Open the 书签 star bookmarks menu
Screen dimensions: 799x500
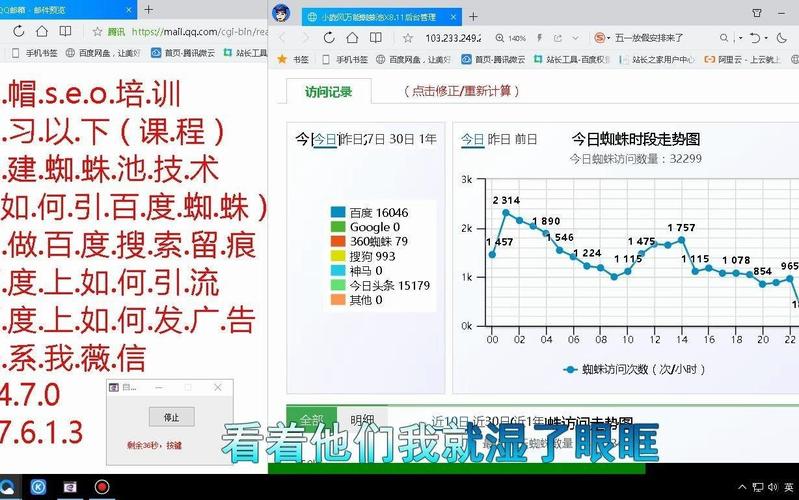click(x=294, y=59)
